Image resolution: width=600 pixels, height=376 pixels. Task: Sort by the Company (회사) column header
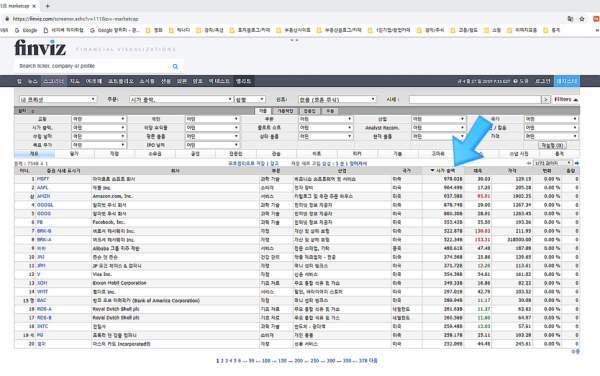point(175,171)
